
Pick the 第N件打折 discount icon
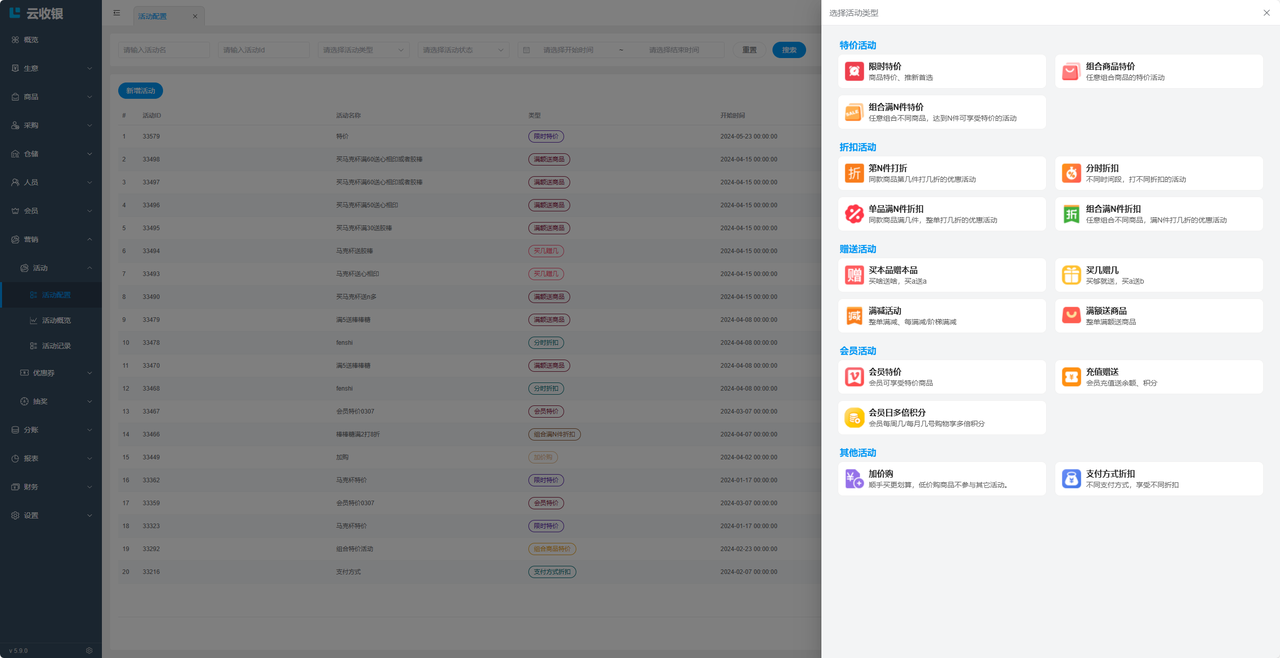tap(854, 173)
